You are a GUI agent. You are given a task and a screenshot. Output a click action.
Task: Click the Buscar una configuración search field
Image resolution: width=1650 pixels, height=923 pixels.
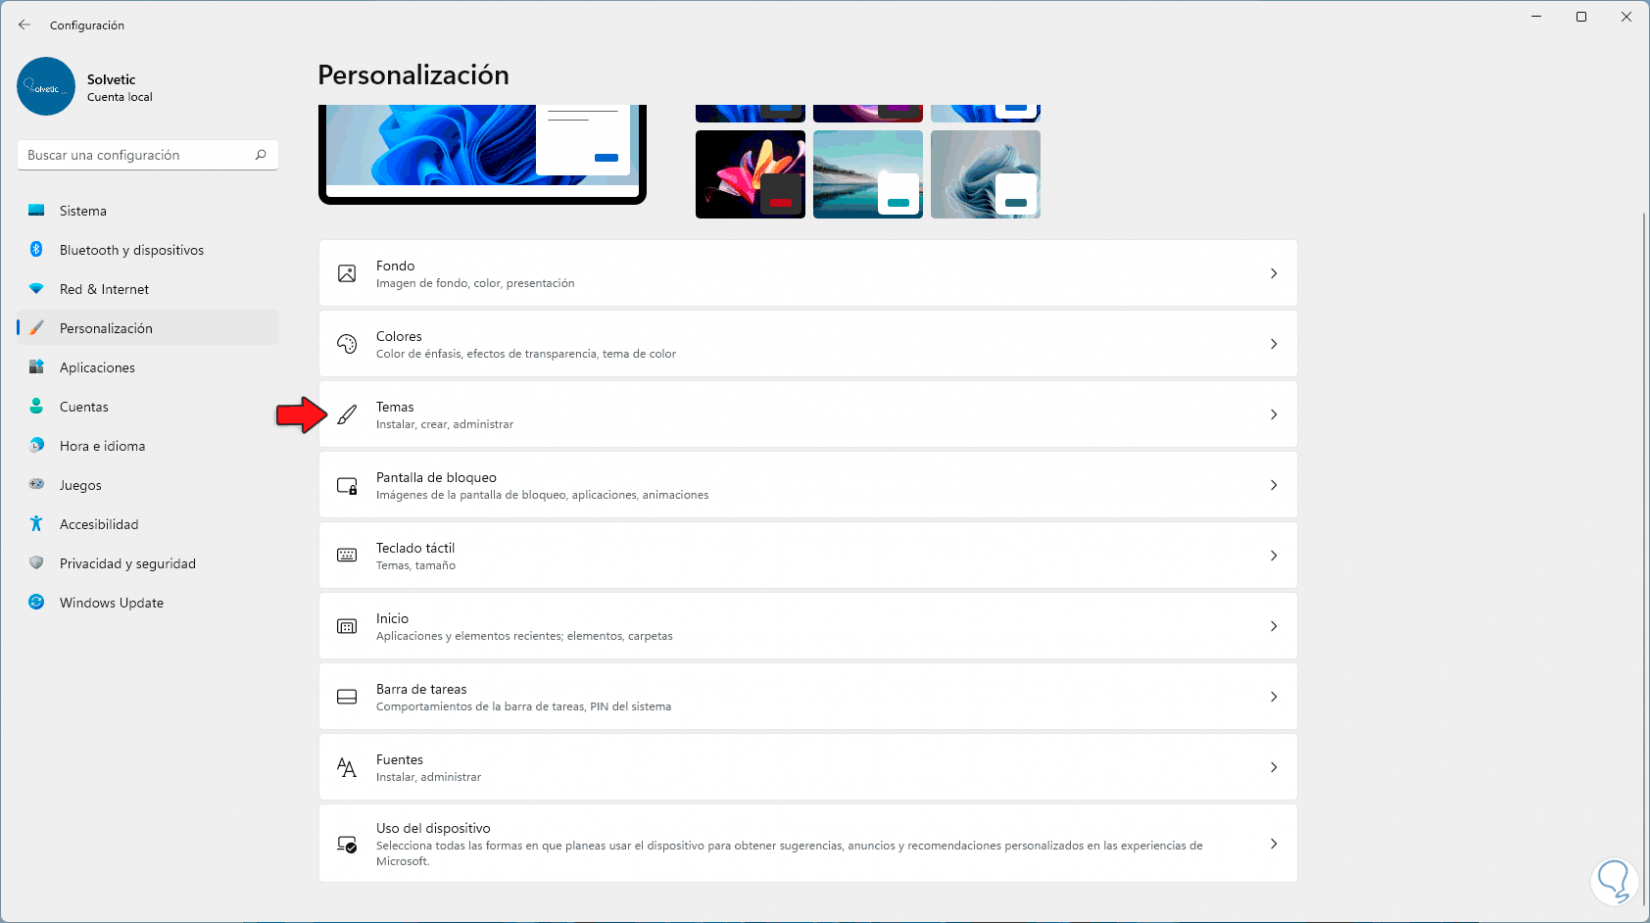[x=148, y=155]
